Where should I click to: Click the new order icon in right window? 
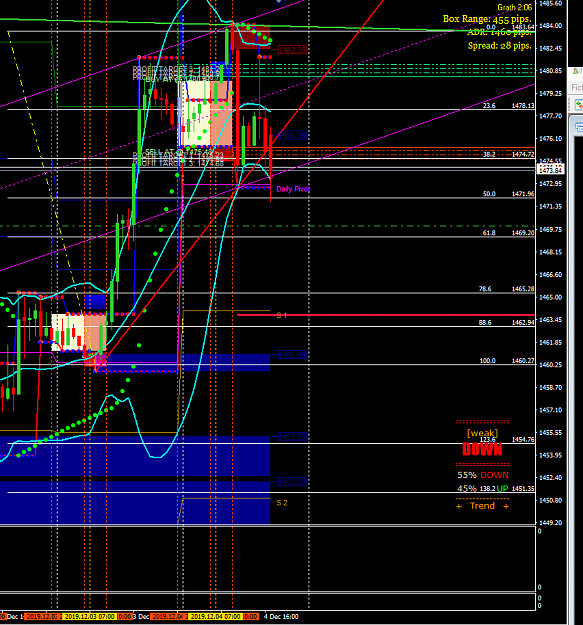[x=579, y=105]
